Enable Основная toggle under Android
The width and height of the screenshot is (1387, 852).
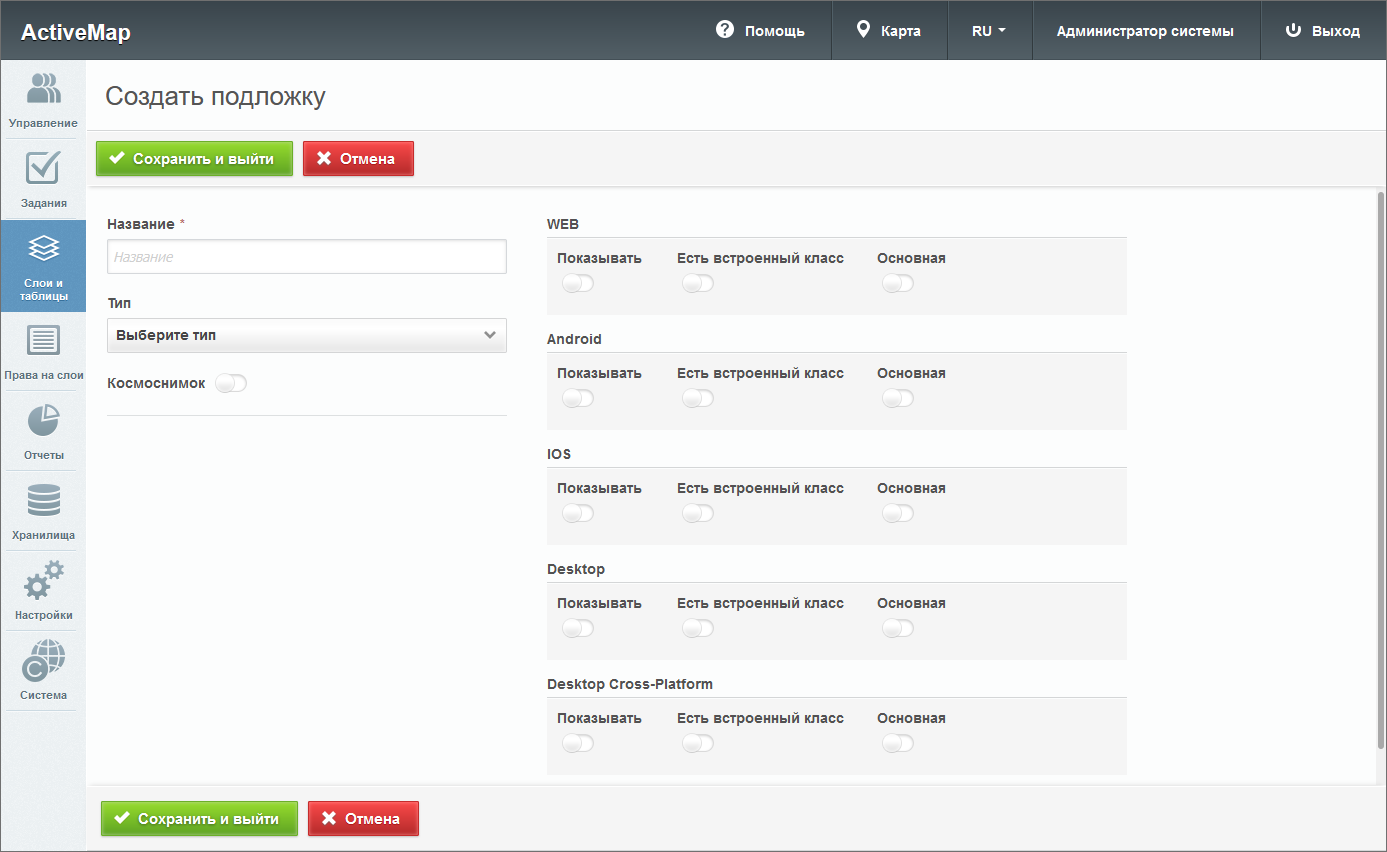point(898,399)
